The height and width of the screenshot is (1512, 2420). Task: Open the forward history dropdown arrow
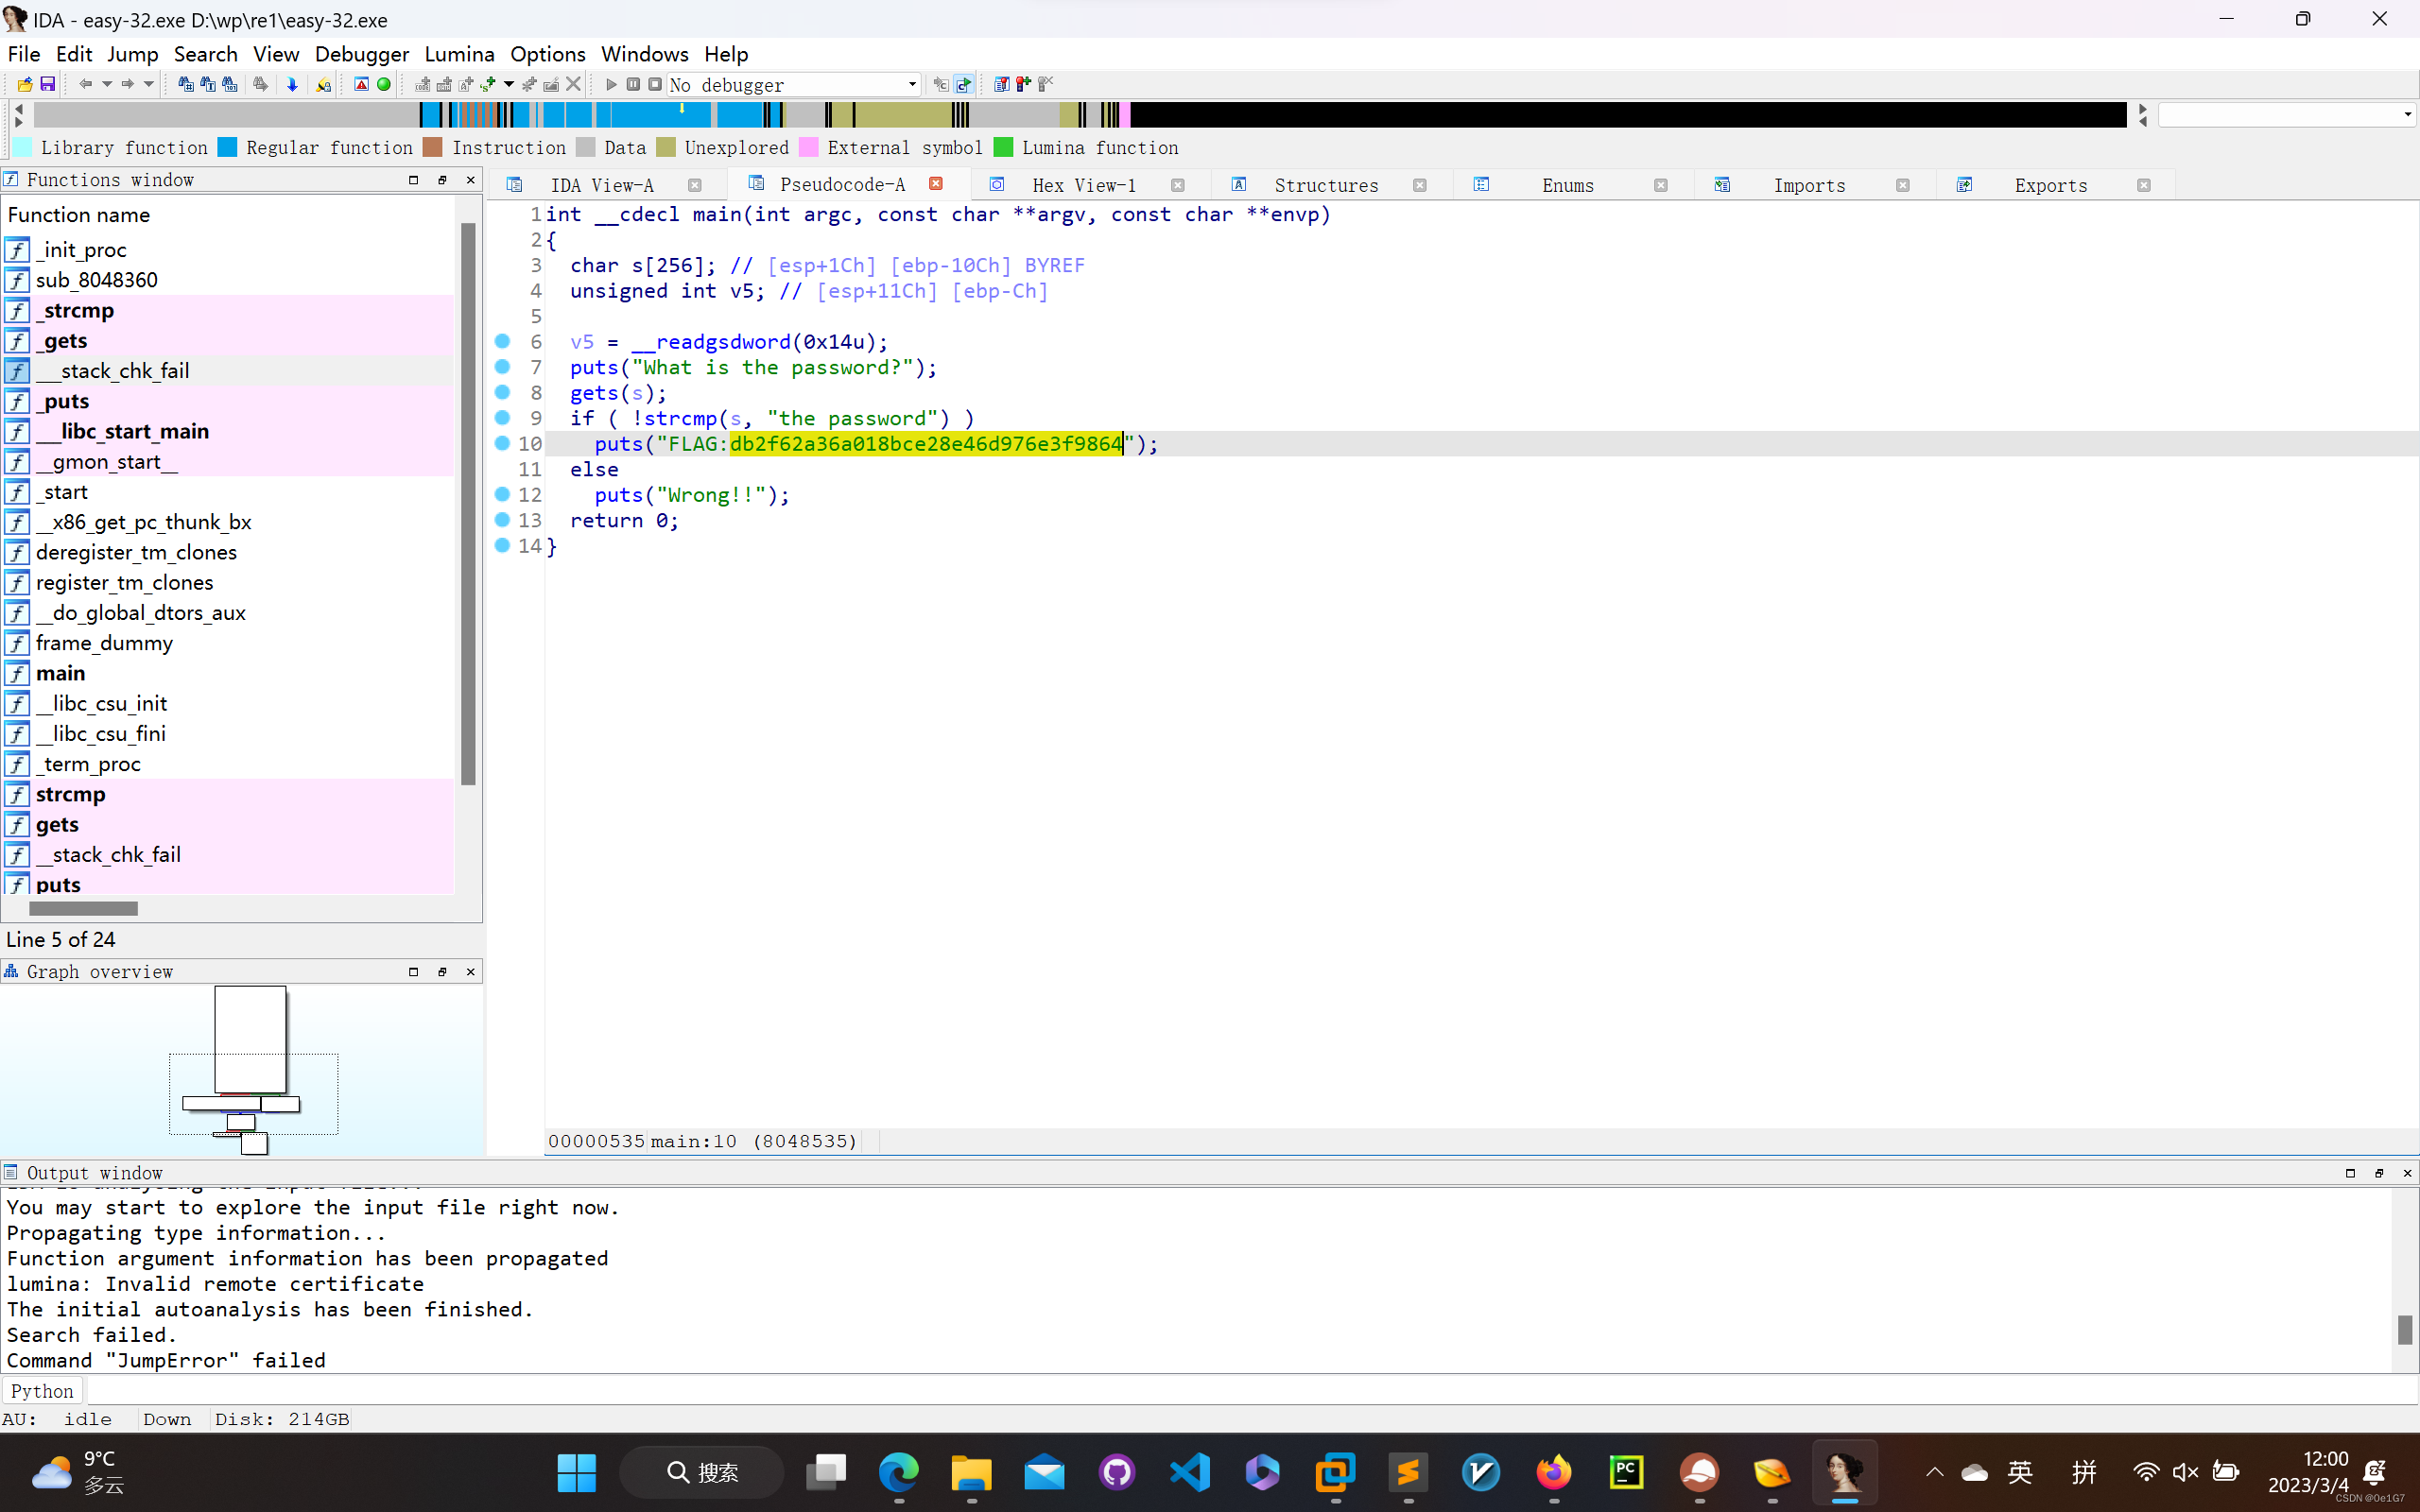(x=149, y=85)
